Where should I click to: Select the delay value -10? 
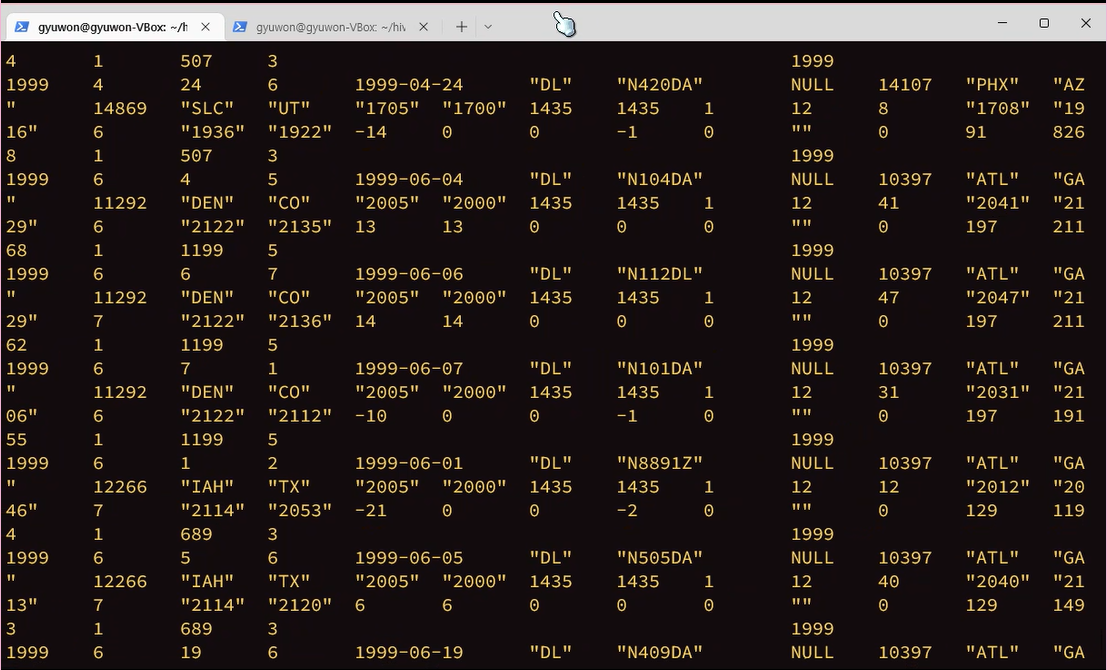(x=371, y=416)
